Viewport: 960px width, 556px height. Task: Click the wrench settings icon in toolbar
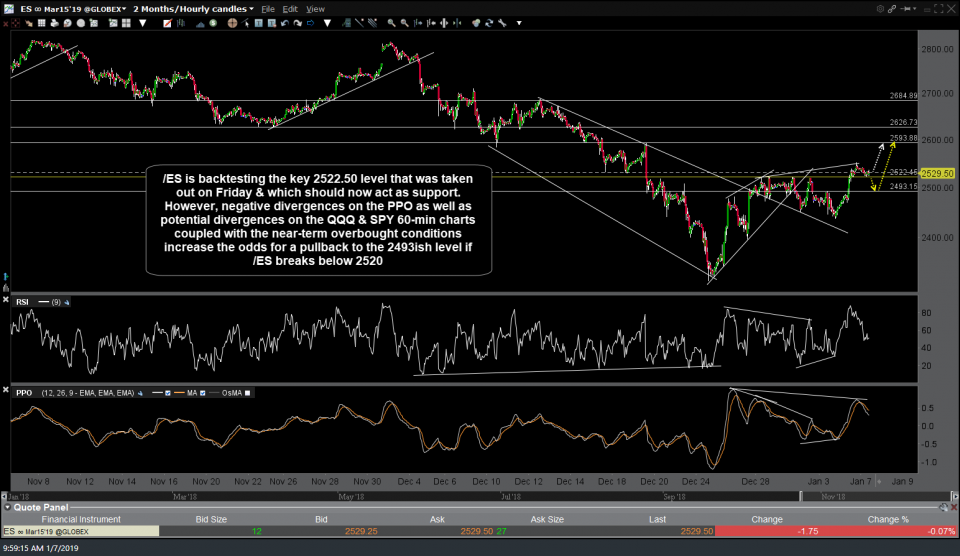coord(502,23)
